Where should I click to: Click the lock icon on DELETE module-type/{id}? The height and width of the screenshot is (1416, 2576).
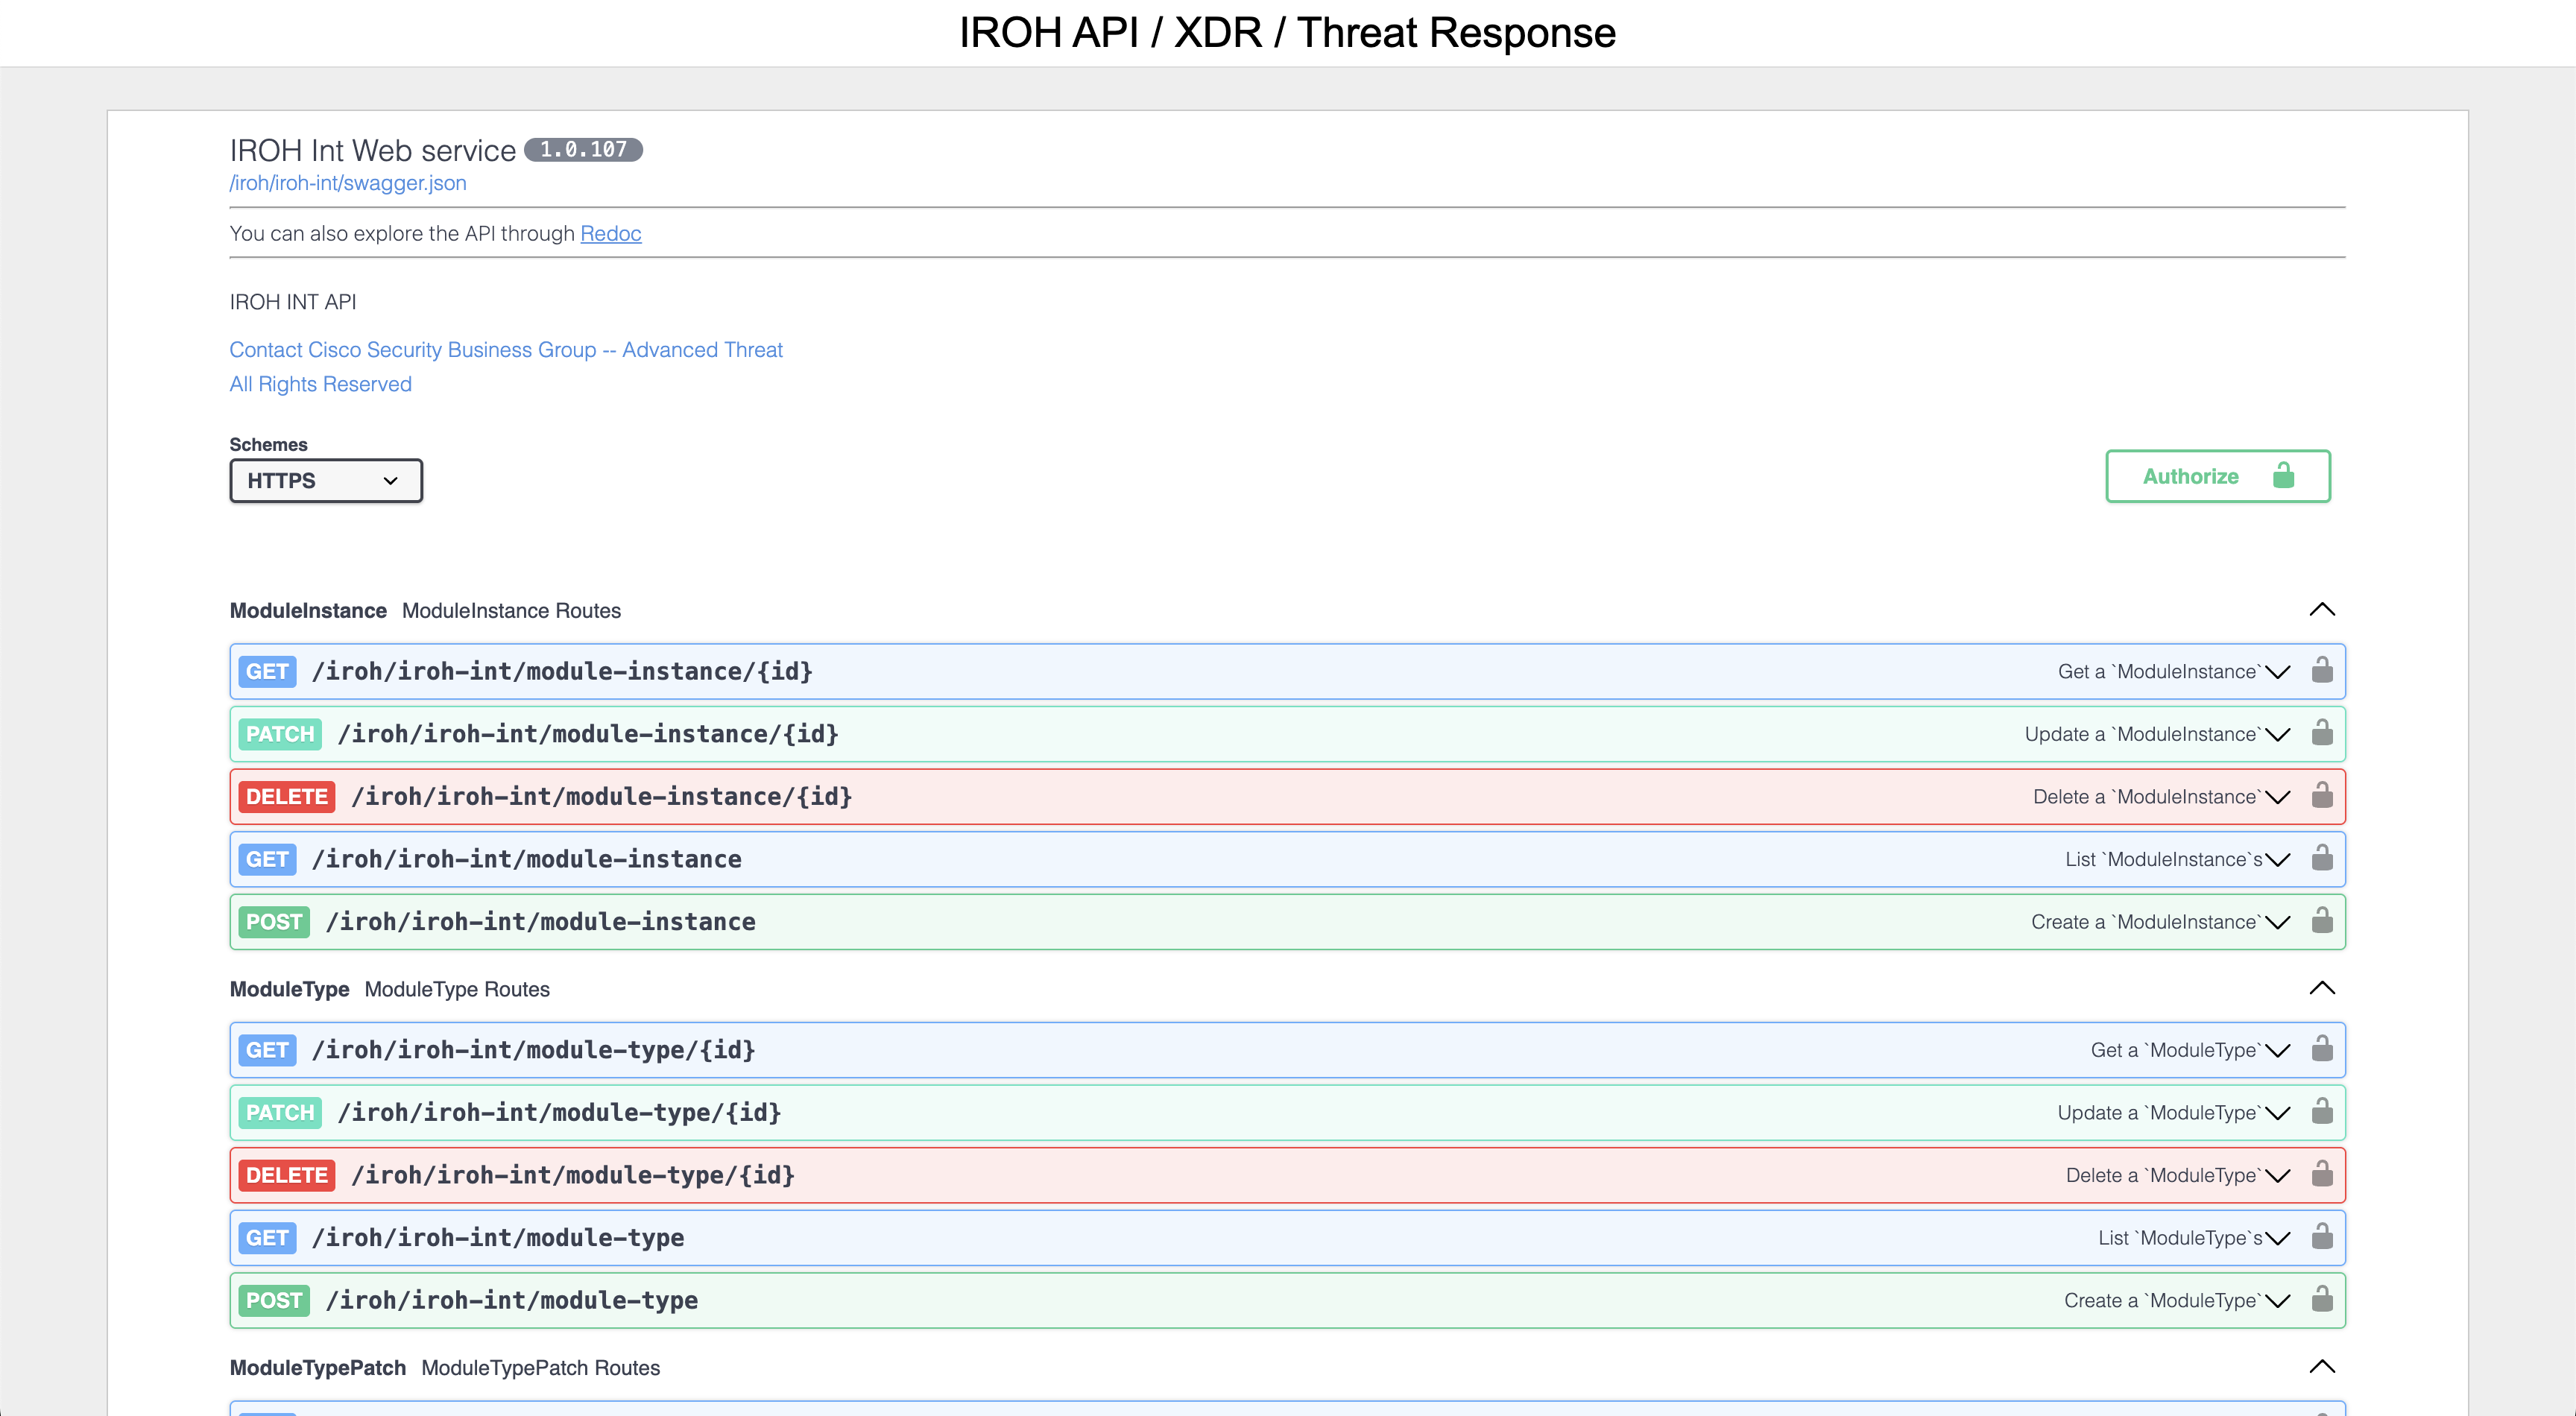point(2323,1174)
